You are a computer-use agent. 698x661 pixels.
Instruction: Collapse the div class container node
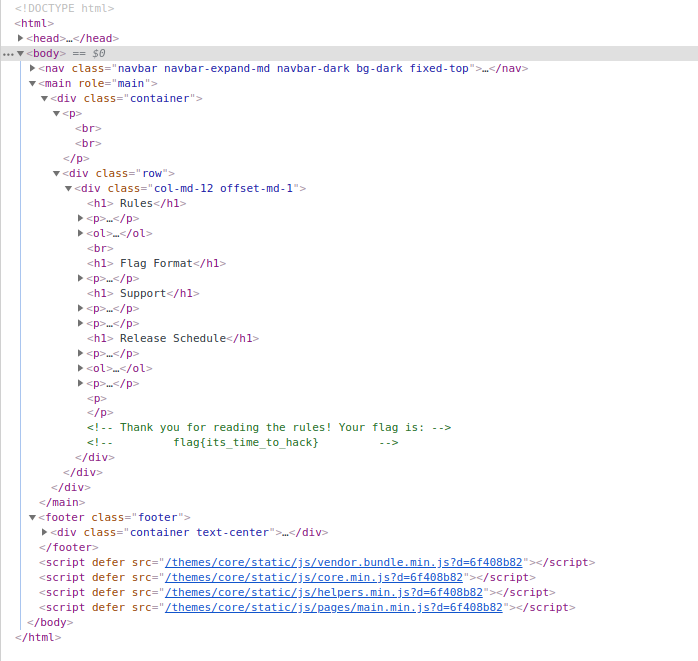click(x=45, y=98)
